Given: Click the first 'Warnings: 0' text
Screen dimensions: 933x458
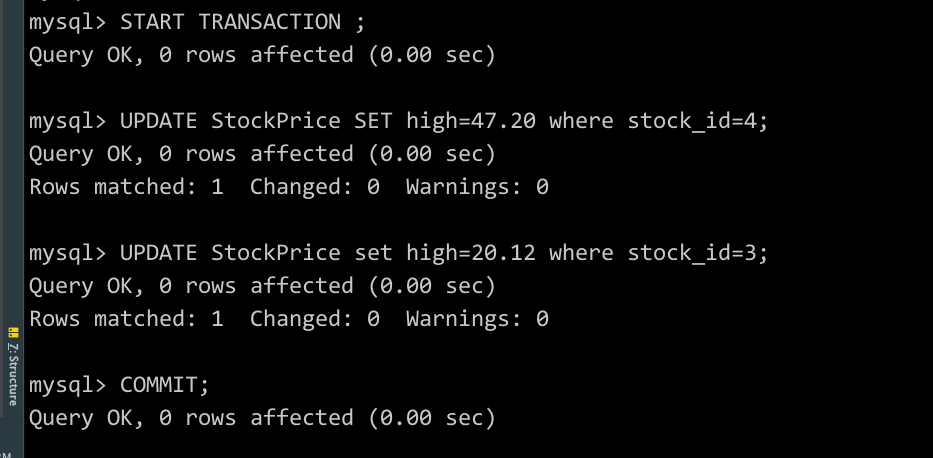Looking at the screenshot, I should pyautogui.click(x=477, y=187).
